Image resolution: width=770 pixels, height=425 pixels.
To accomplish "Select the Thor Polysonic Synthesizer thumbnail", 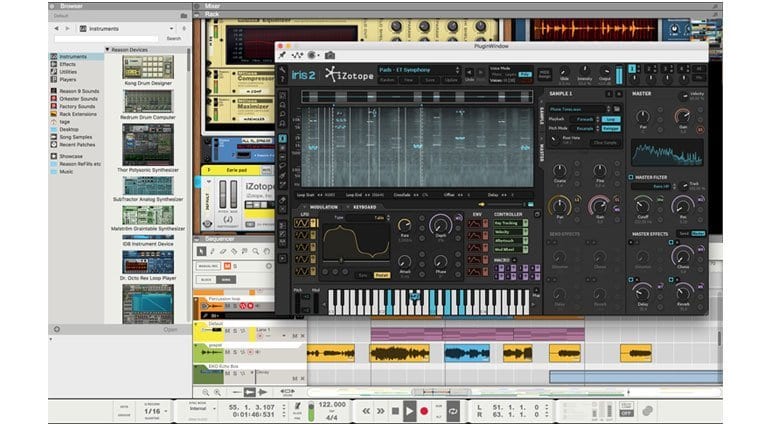I will pyautogui.click(x=148, y=144).
